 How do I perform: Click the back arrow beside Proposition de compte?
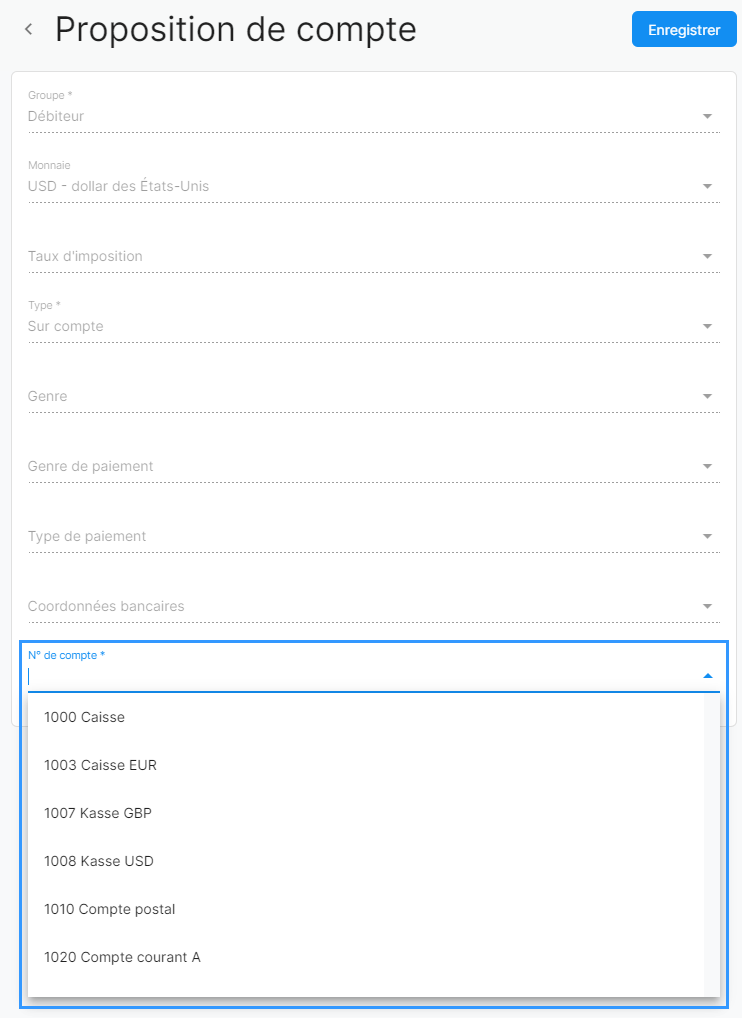(x=29, y=30)
